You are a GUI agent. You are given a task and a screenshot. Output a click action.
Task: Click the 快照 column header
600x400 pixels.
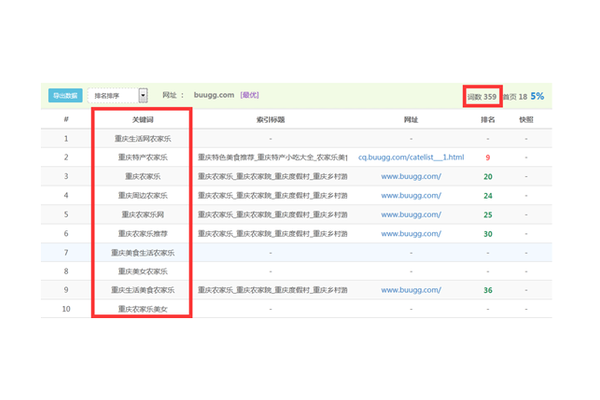pyautogui.click(x=526, y=120)
